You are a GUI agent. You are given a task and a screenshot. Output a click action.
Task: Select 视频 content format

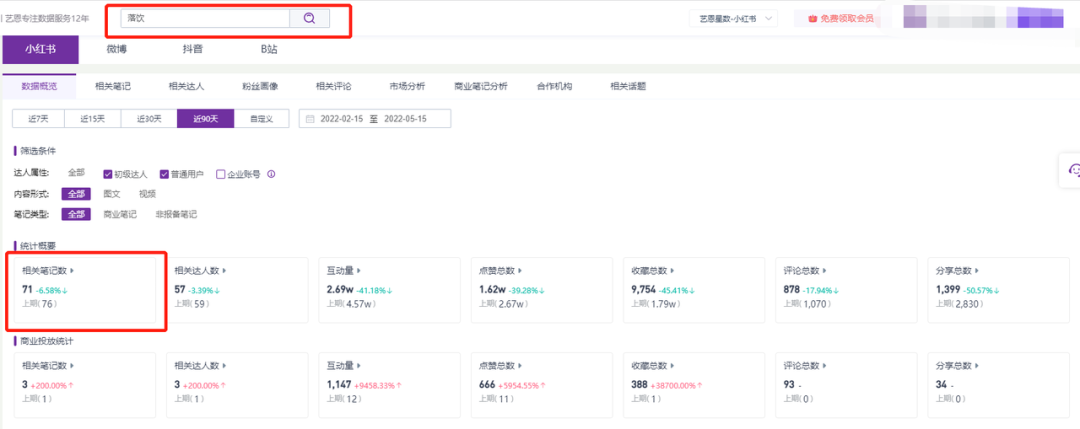tap(147, 194)
